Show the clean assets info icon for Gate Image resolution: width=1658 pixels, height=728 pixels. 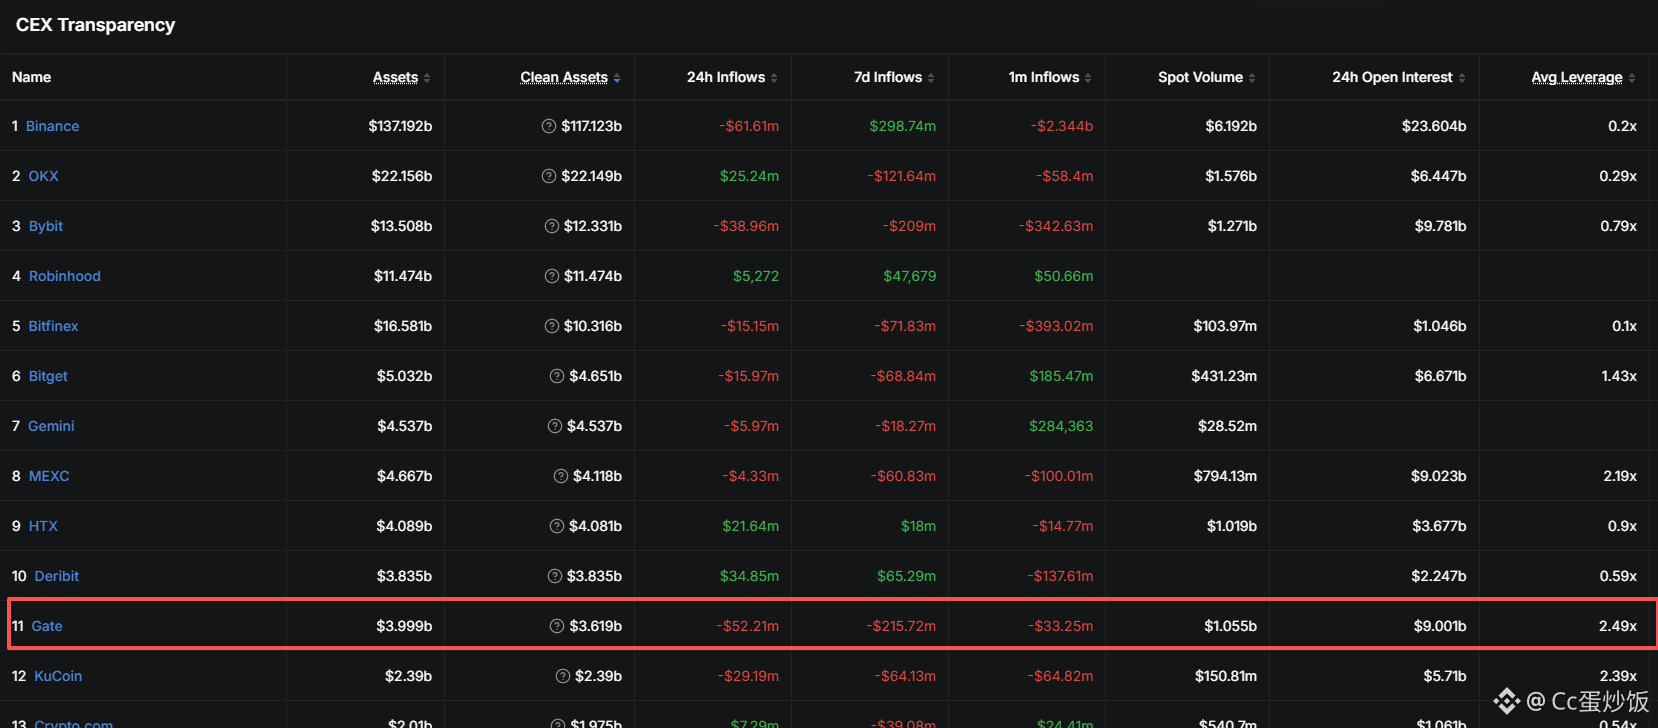click(557, 626)
